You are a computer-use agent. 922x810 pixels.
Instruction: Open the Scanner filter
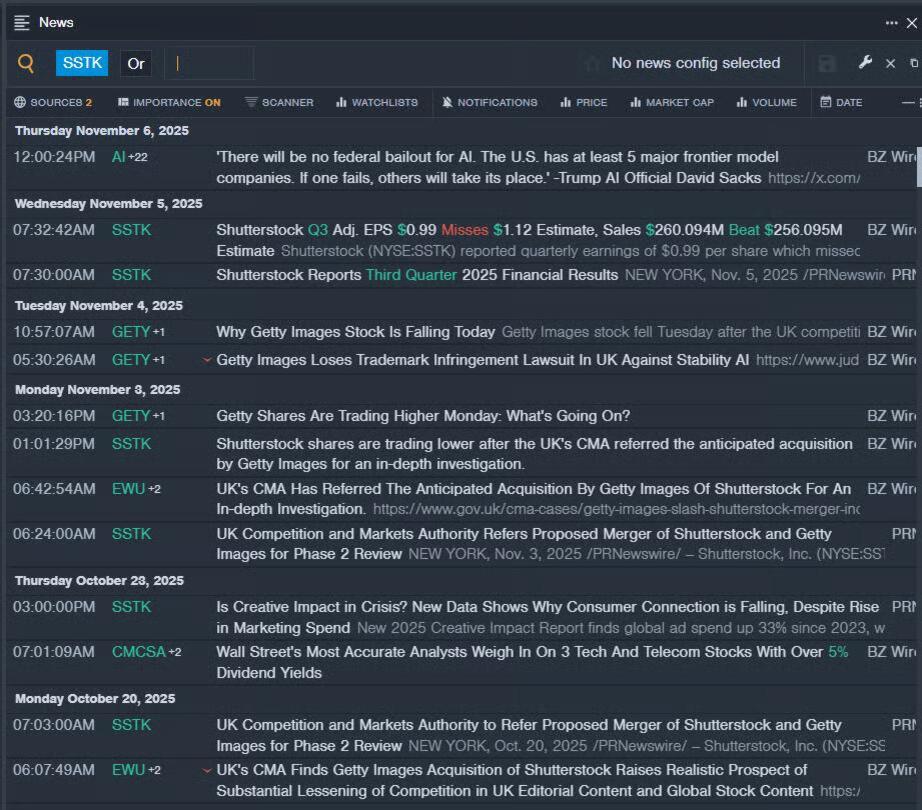point(279,102)
